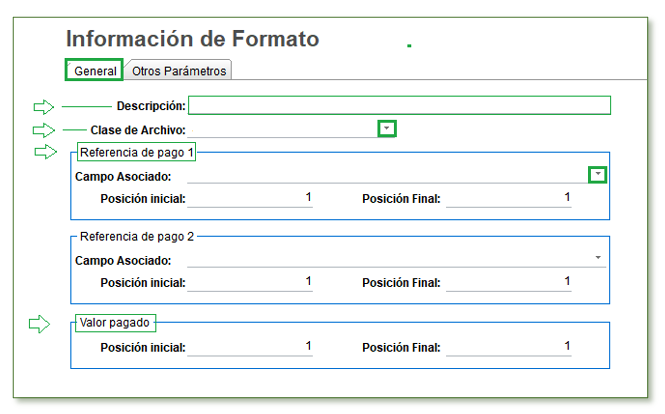Expand Campo Asociado dropdown in Referencia de pago 1
The width and height of the screenshot is (665, 414).
(598, 174)
